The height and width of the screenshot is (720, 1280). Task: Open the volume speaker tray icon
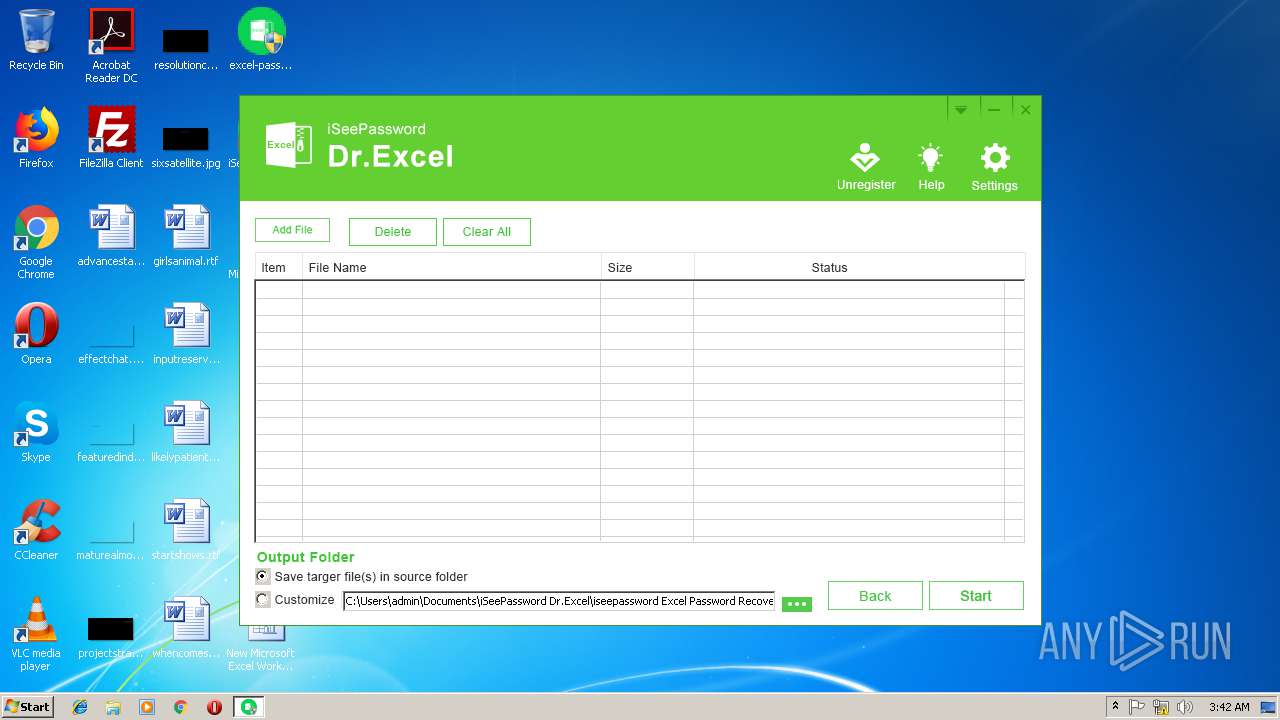click(1185, 707)
